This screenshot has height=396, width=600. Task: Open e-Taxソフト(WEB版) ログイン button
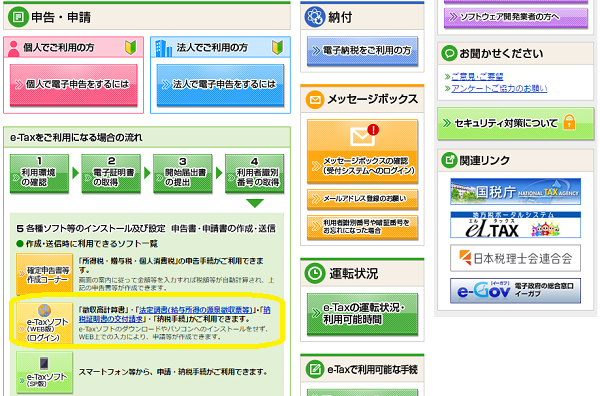coord(44,323)
